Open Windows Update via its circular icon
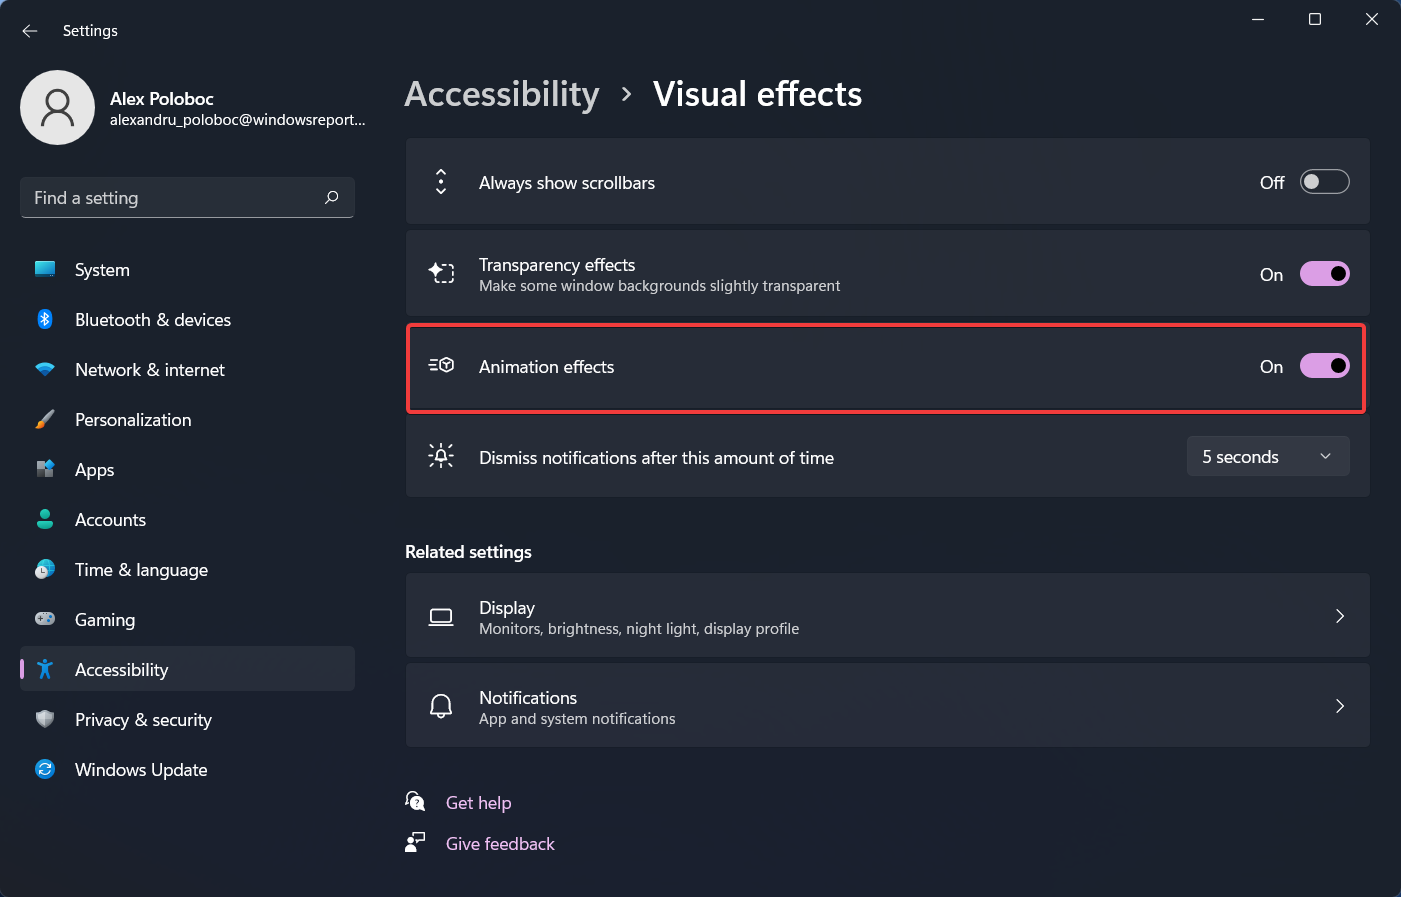Viewport: 1401px width, 897px height. [45, 769]
